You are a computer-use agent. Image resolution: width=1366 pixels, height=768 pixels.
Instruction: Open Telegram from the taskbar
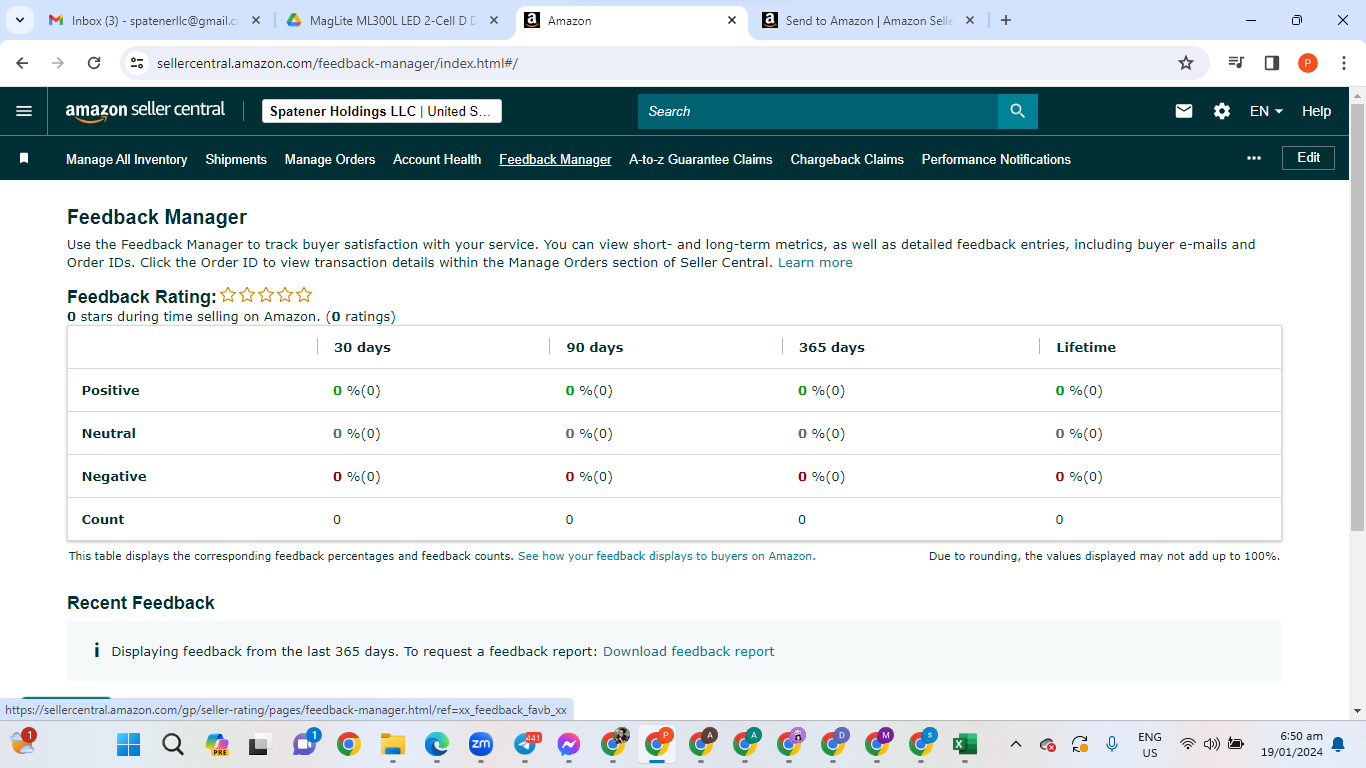[x=526, y=744]
